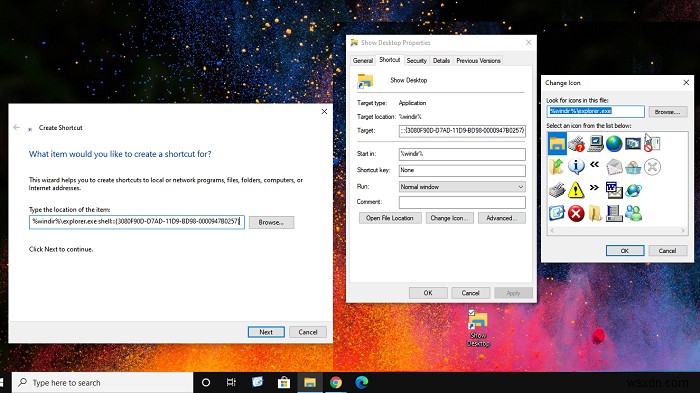Image resolution: width=700 pixels, height=393 pixels.
Task: Select the two users people icon
Action: [x=633, y=213]
